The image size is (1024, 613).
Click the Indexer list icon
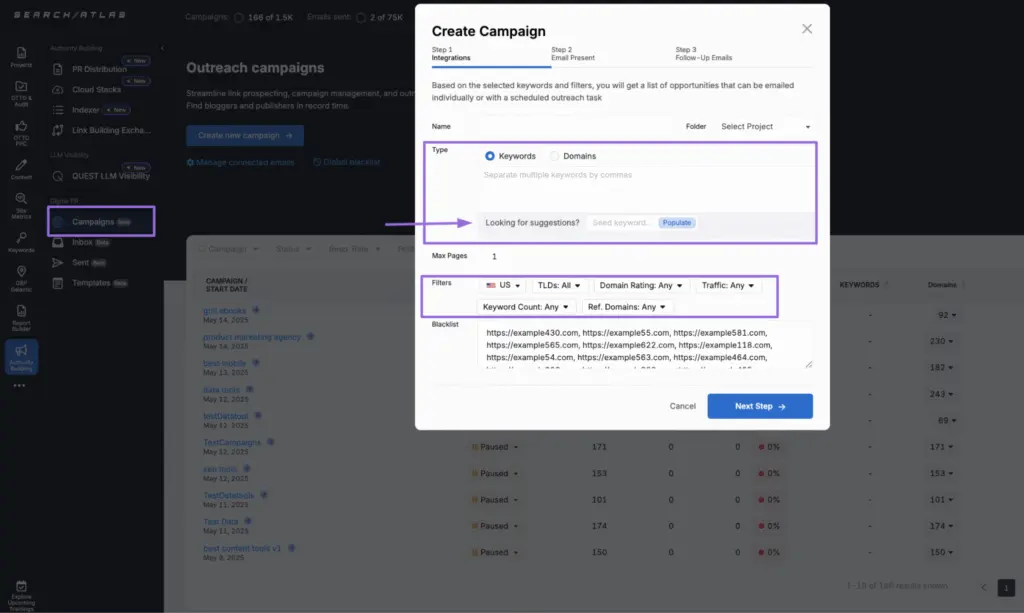[x=57, y=110]
